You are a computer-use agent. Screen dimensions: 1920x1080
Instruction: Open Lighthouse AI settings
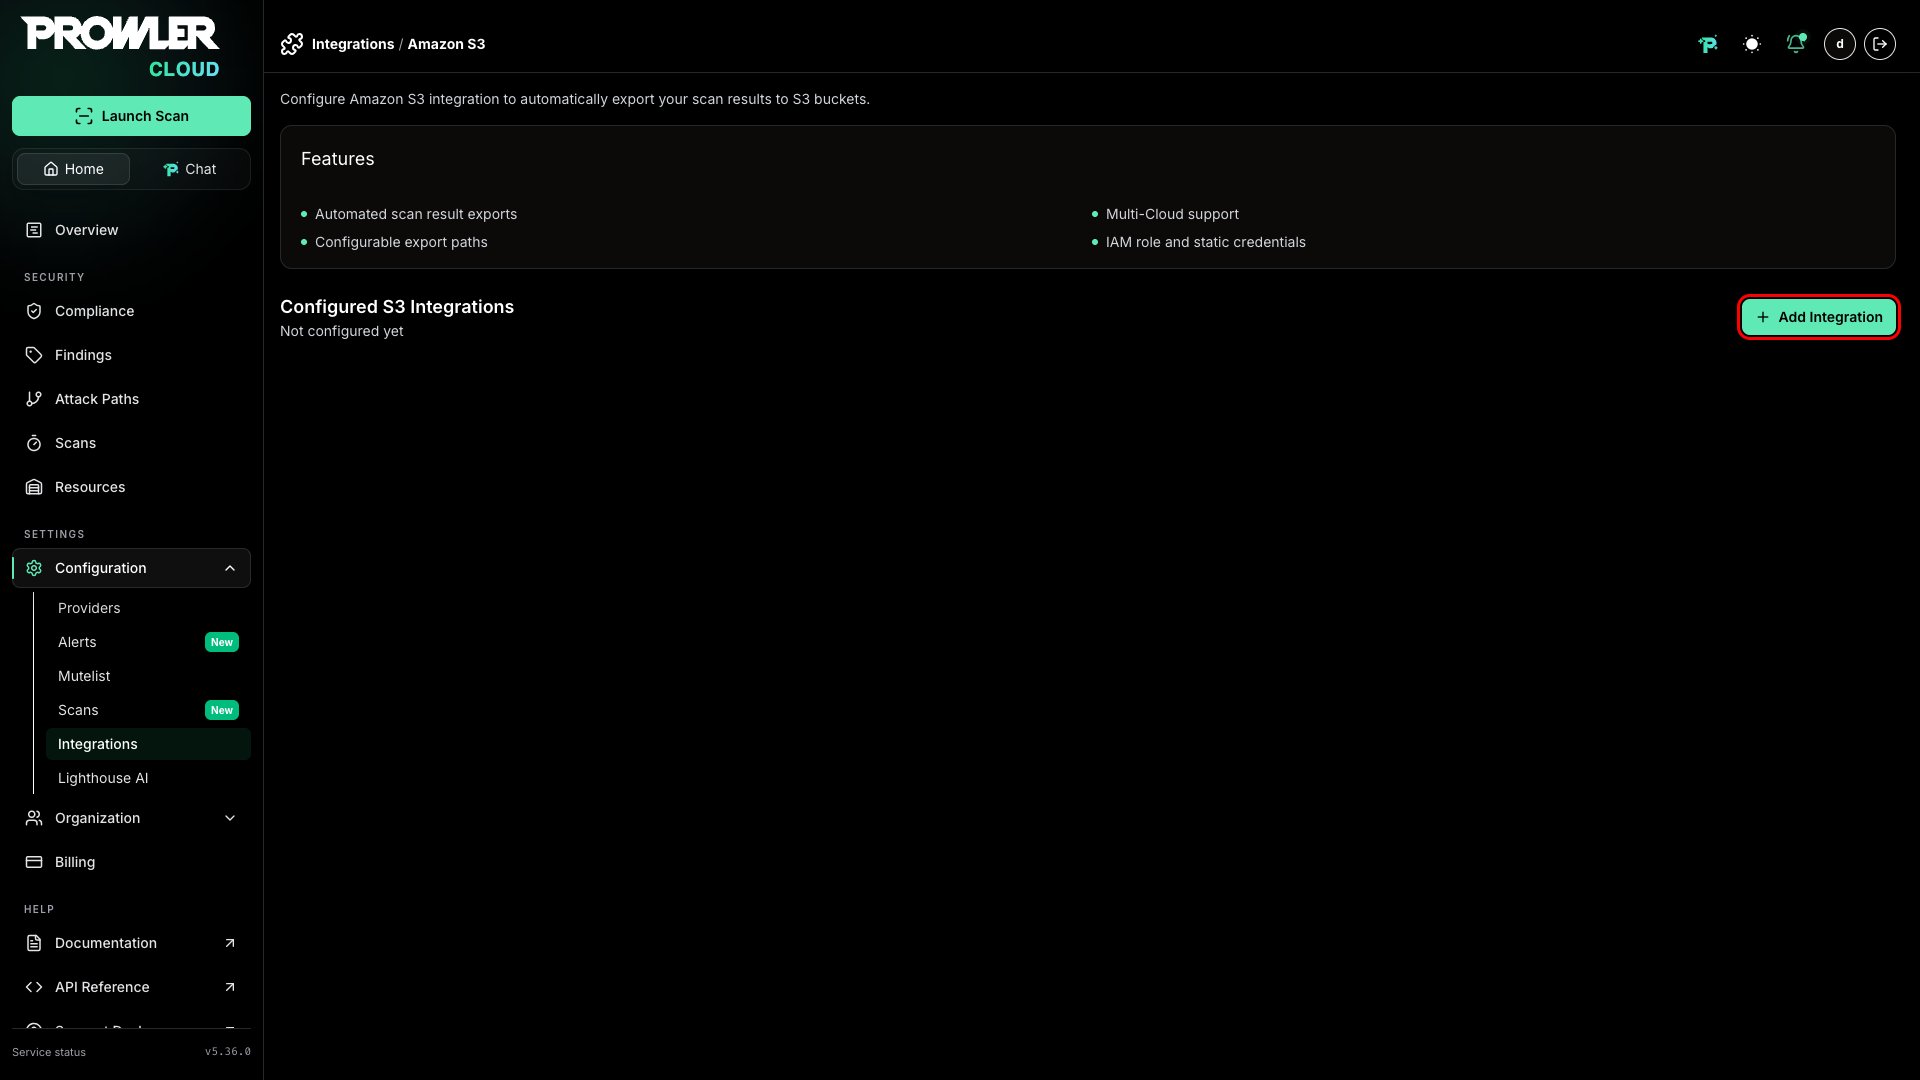point(148,778)
